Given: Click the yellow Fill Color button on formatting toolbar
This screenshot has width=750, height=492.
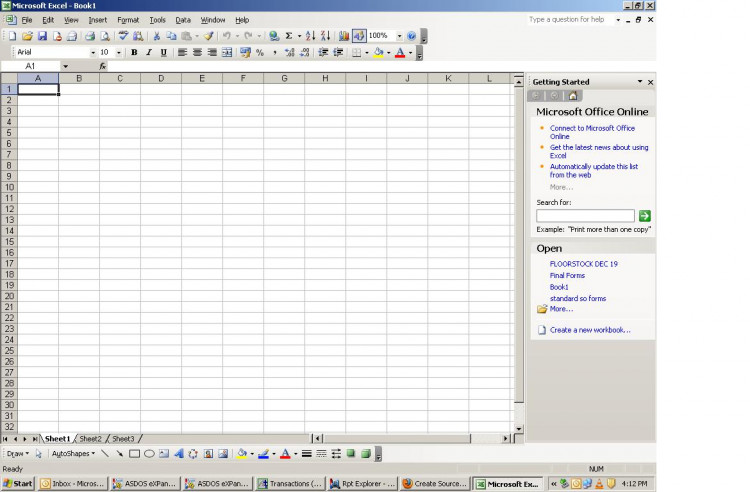Looking at the screenshot, I should coord(378,52).
